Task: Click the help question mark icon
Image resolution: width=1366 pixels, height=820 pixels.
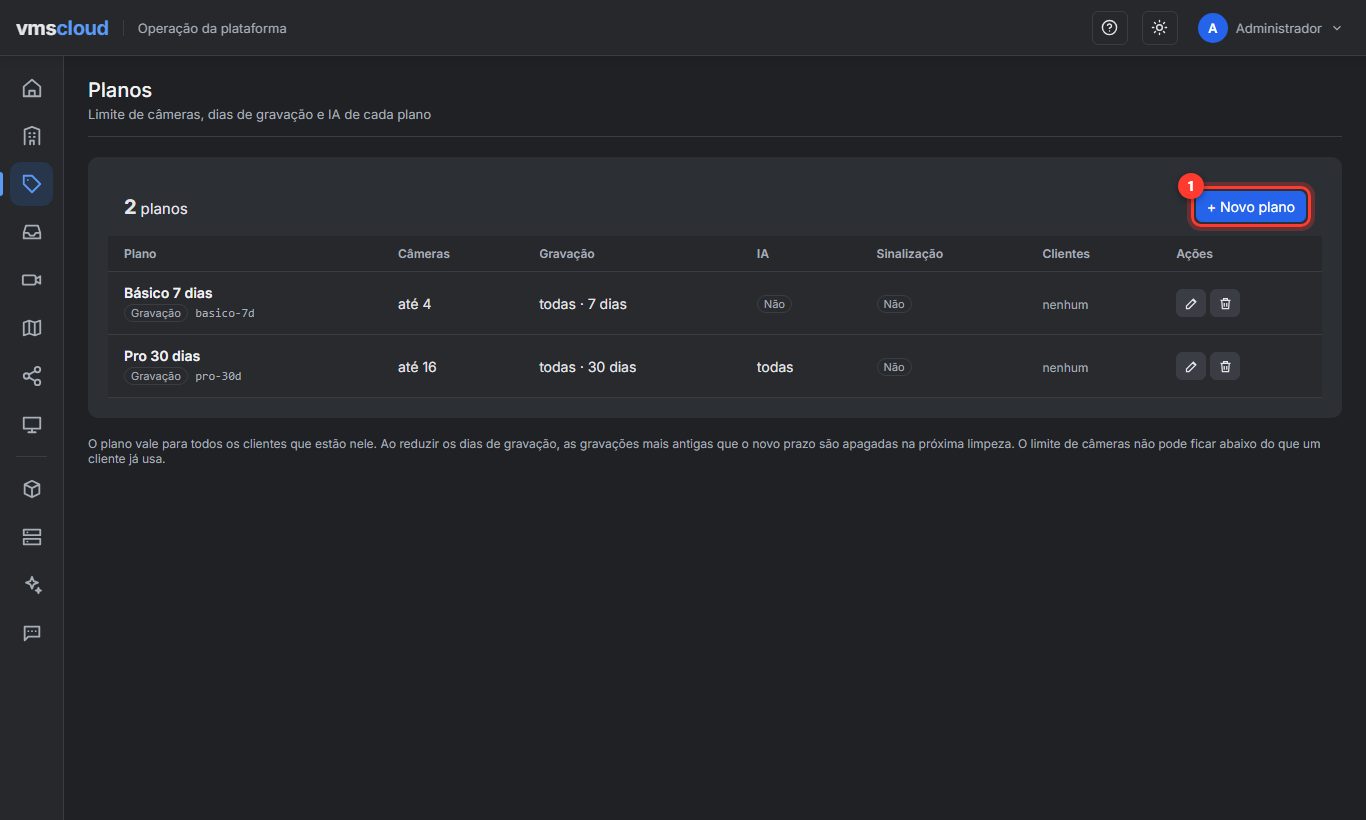Action: click(1109, 28)
